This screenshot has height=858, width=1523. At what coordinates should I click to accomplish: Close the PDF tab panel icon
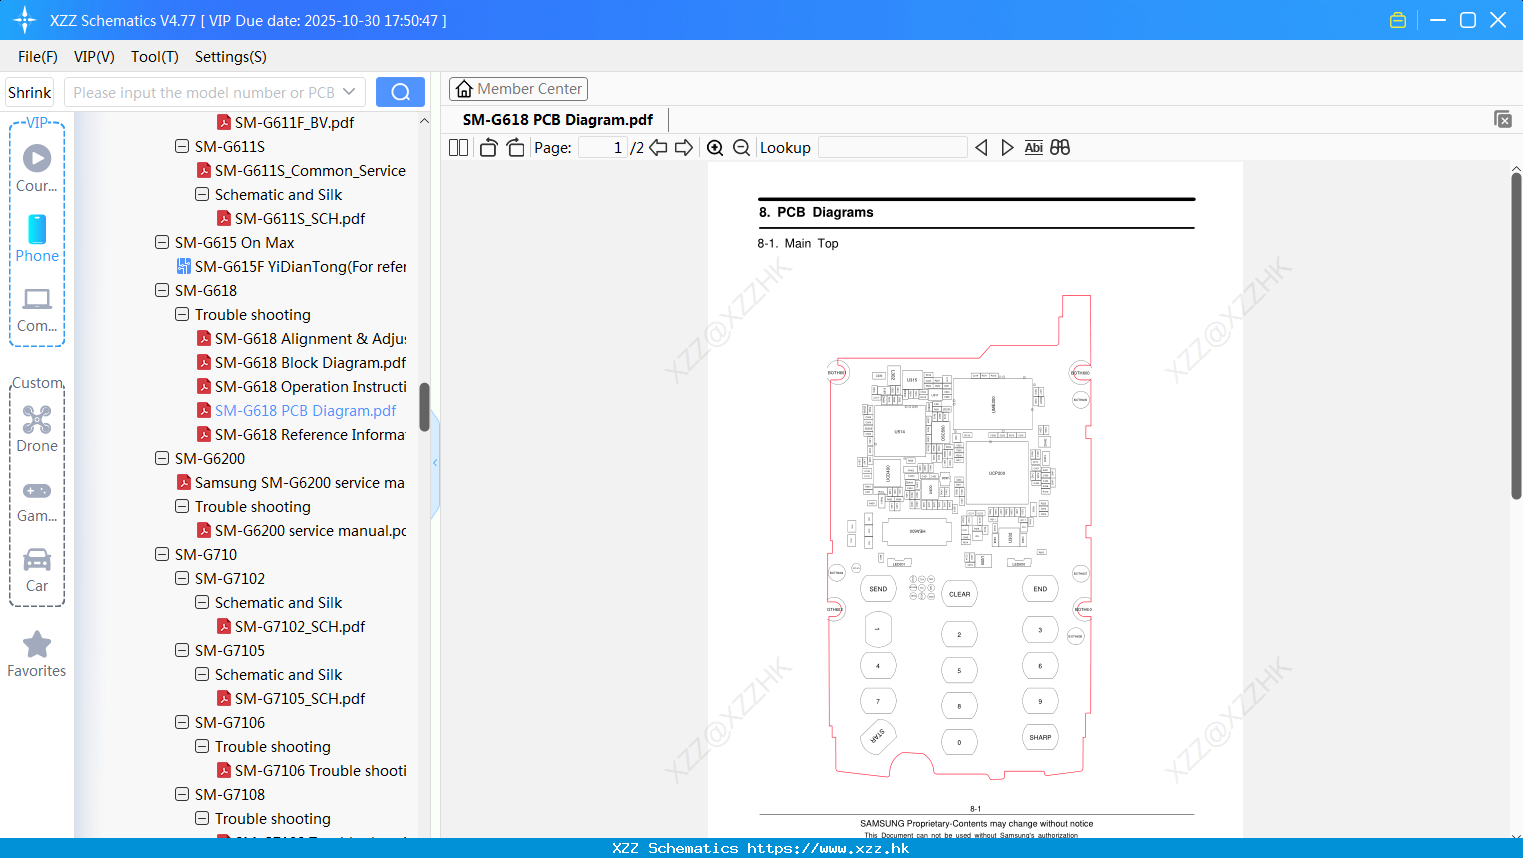pyautogui.click(x=1502, y=119)
